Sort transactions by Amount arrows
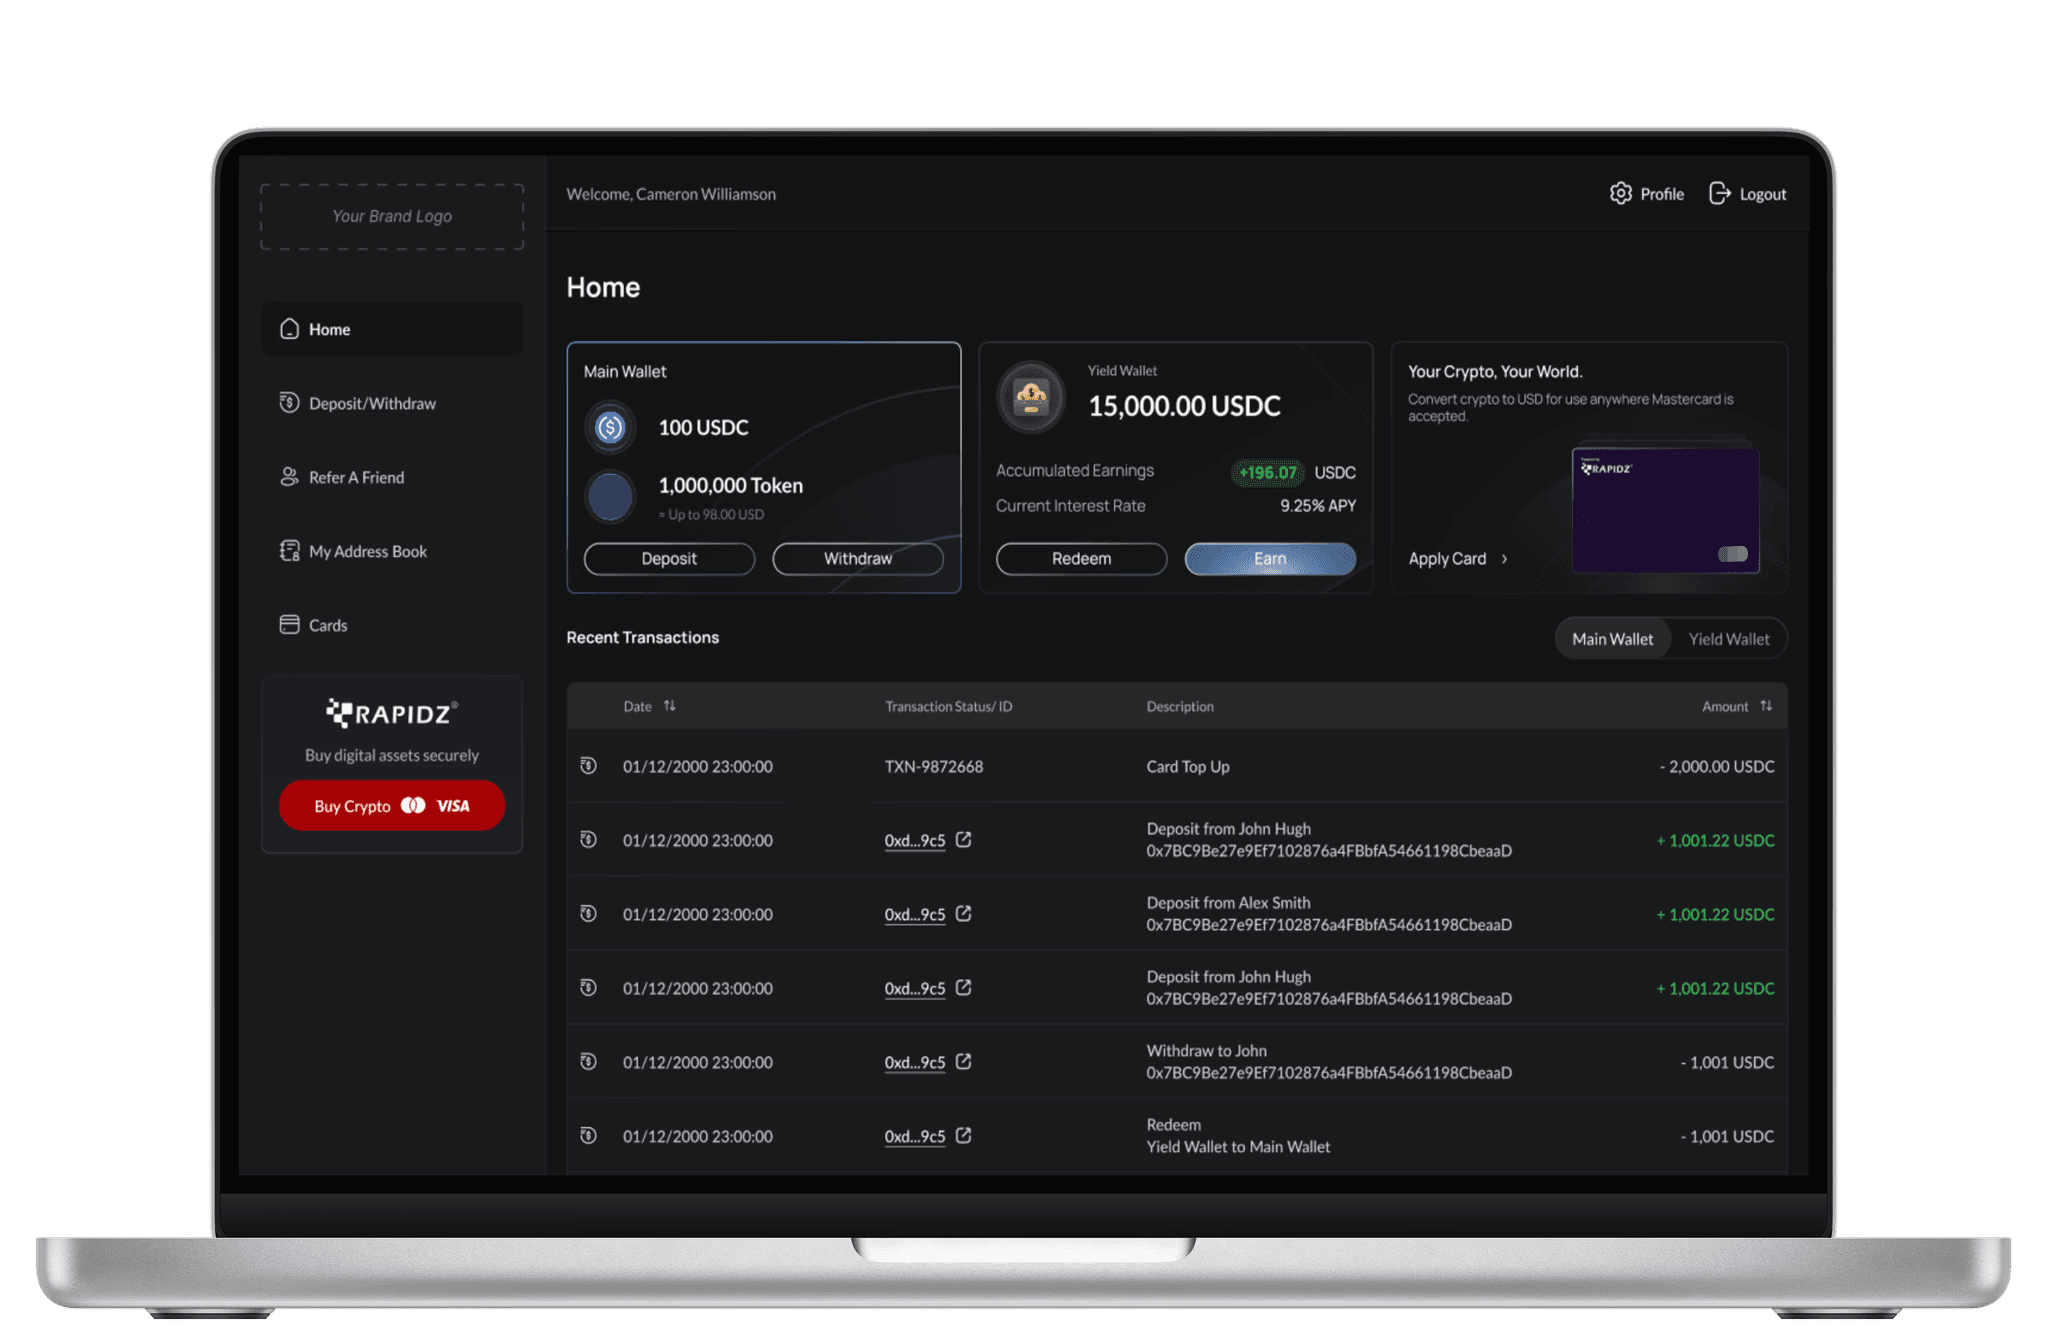Image resolution: width=2048 pixels, height=1331 pixels. (1766, 706)
